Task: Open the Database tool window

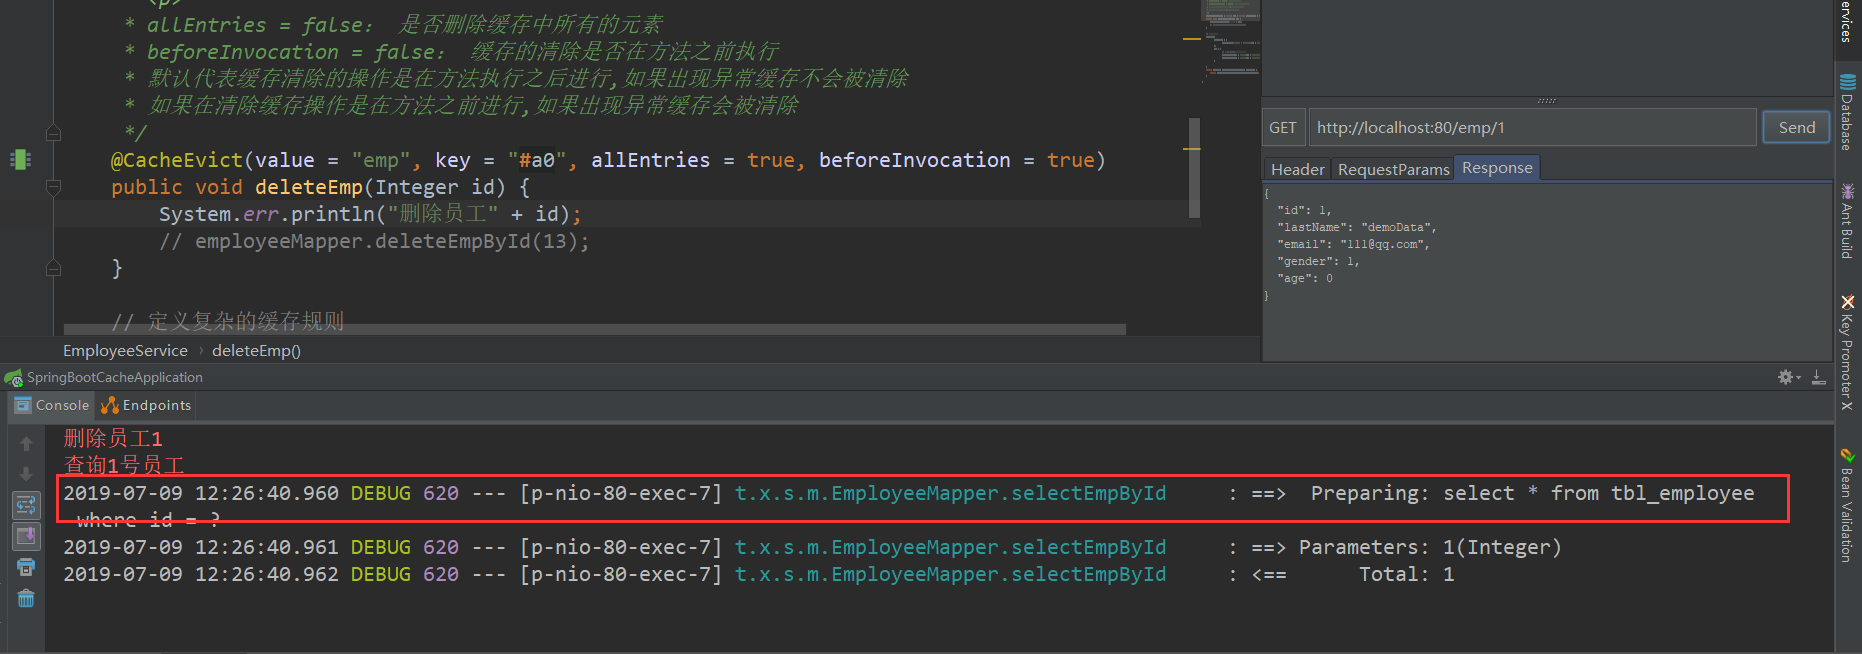Action: 1847,113
